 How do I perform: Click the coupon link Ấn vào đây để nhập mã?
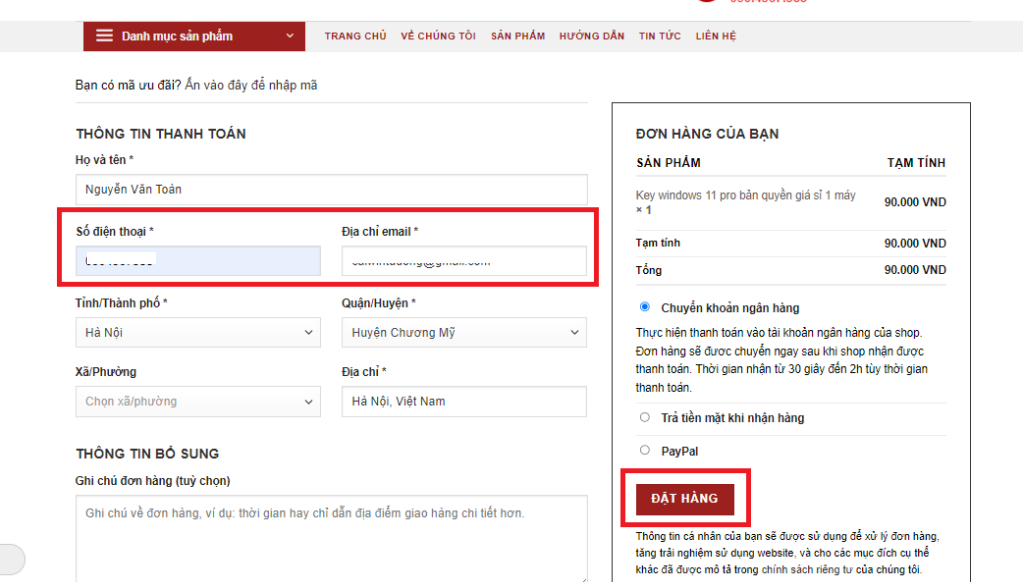251,85
